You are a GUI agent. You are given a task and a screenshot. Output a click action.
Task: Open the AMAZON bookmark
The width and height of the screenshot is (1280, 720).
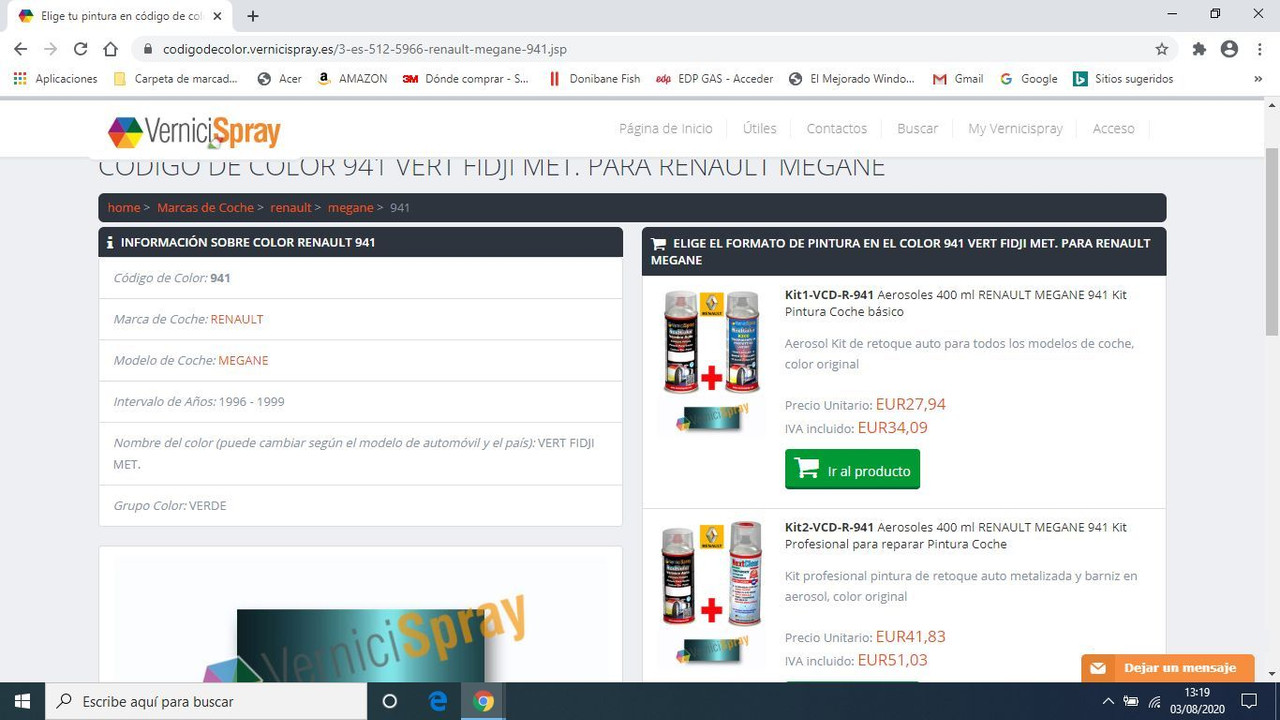(352, 79)
